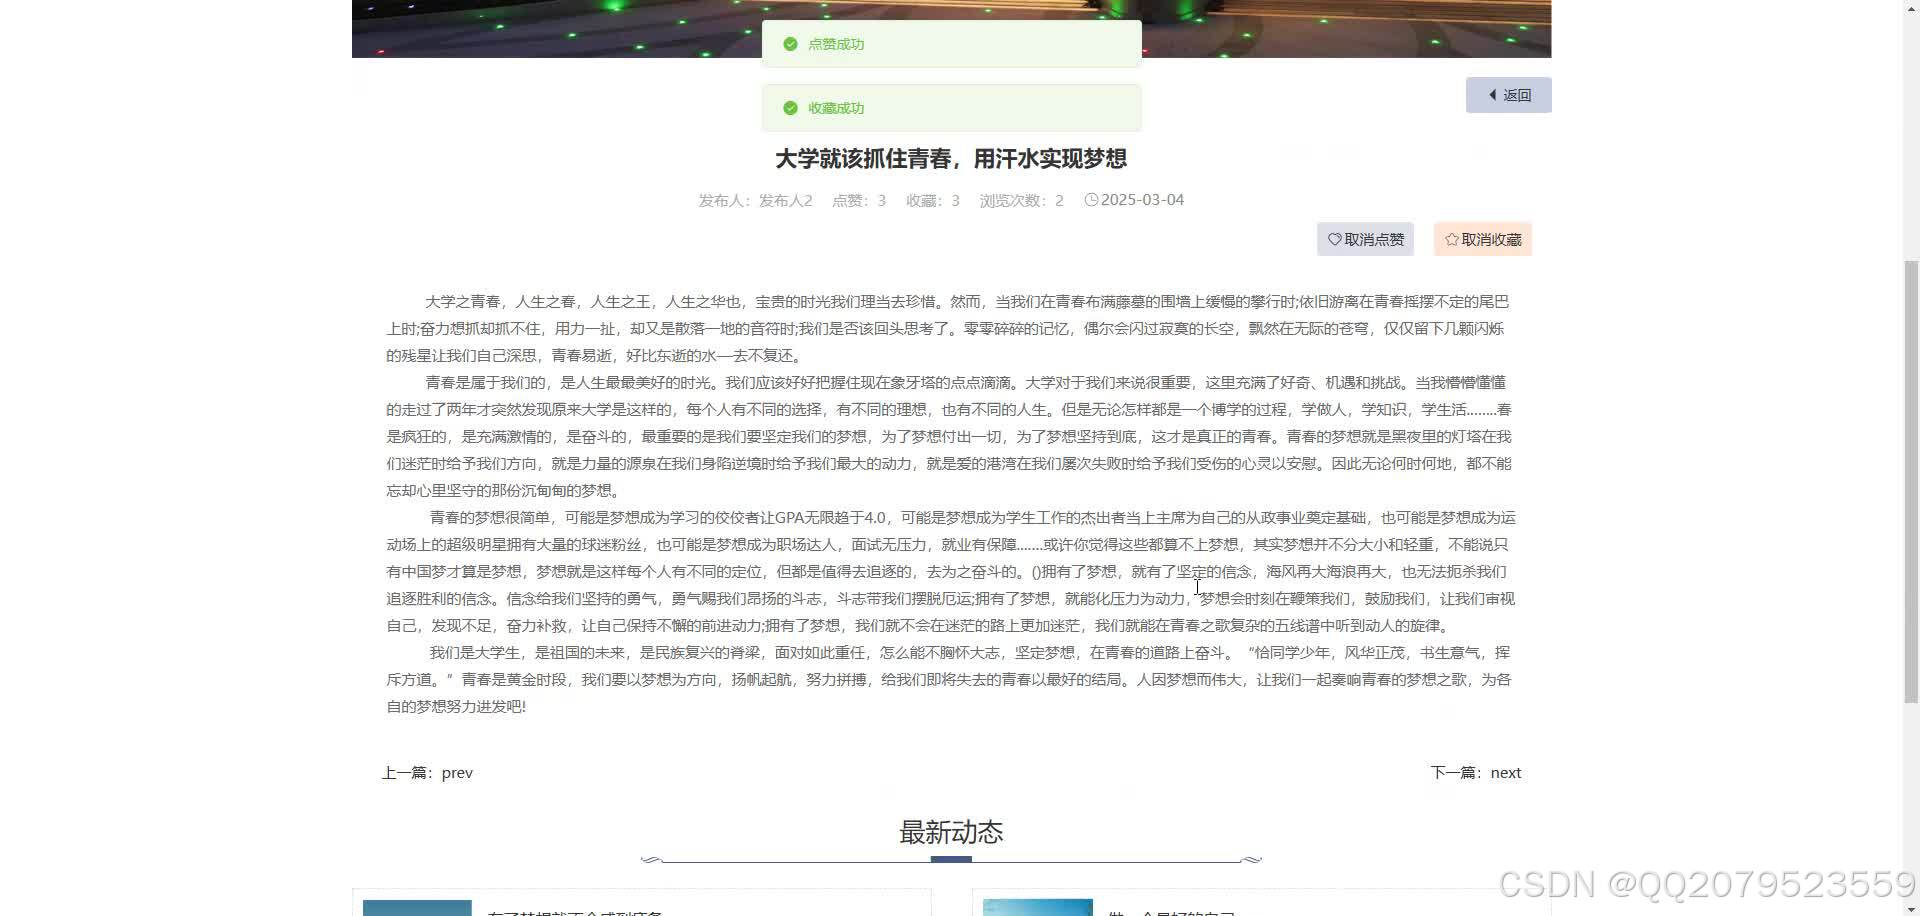Click green checkmark in 点赞成功 toast

(x=790, y=44)
